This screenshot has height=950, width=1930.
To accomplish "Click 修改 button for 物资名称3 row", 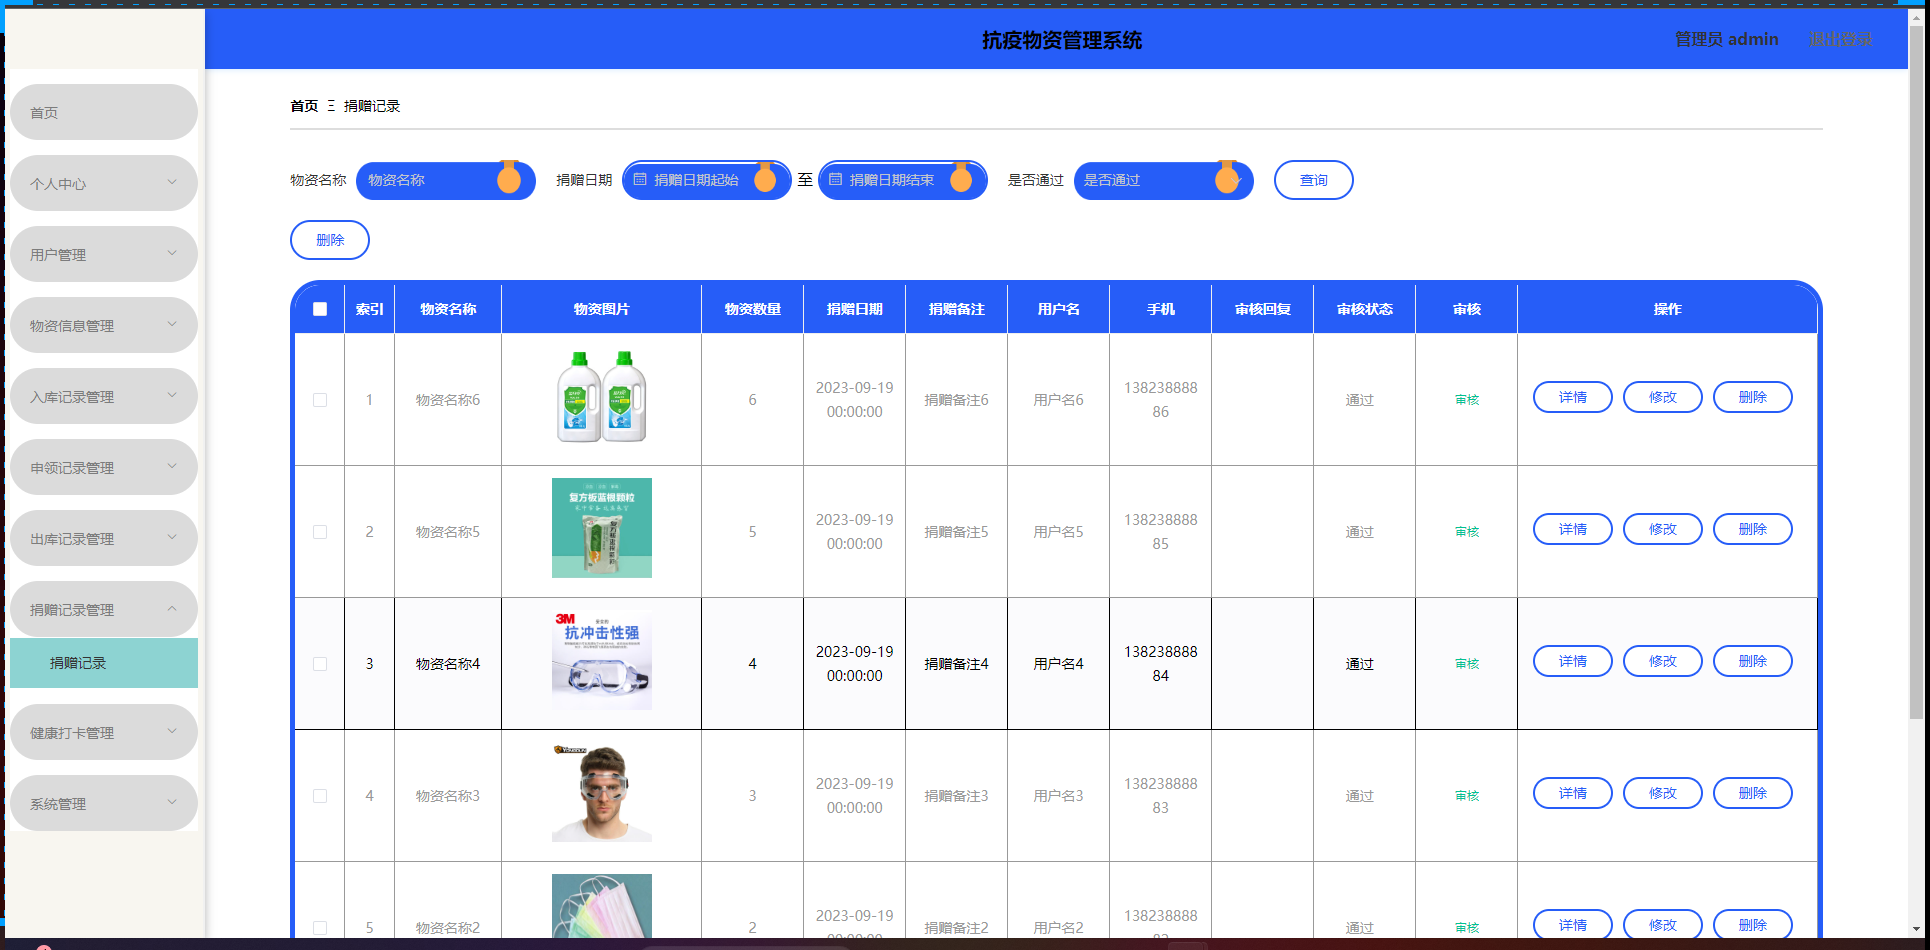I will (x=1662, y=793).
